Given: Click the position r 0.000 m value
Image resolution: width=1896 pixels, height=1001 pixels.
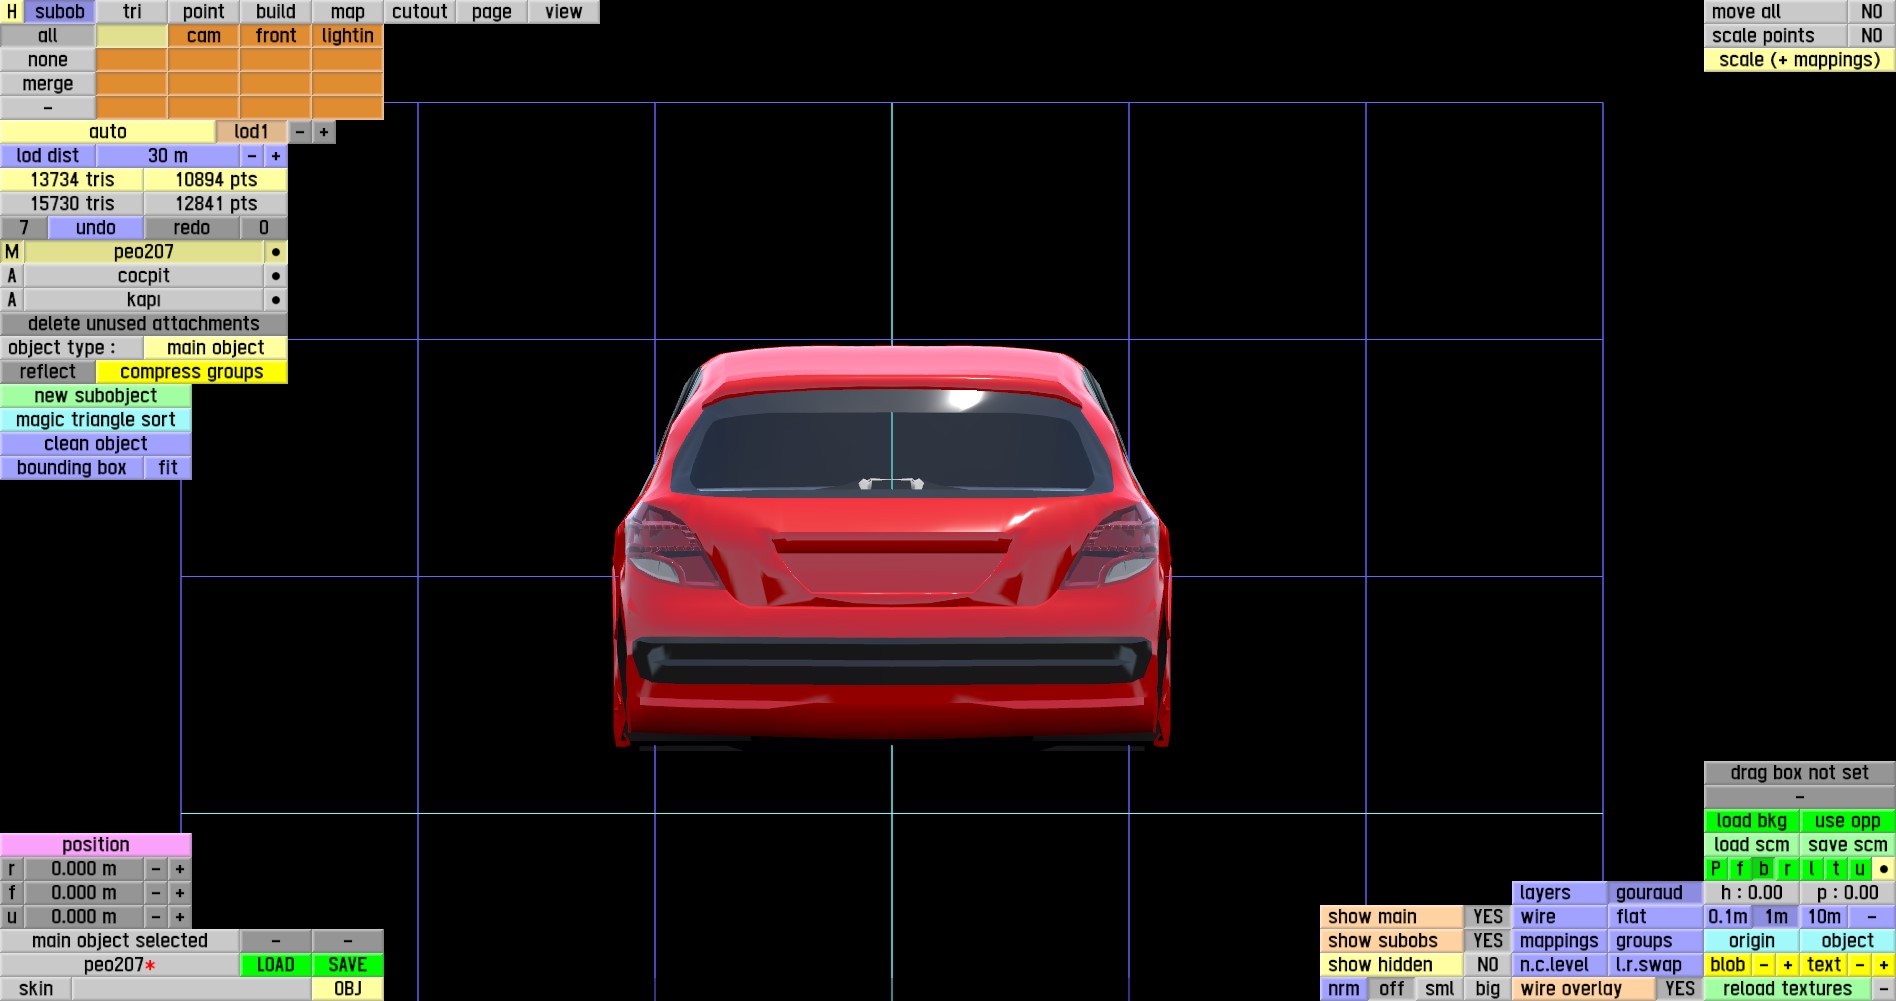Looking at the screenshot, I should 84,869.
